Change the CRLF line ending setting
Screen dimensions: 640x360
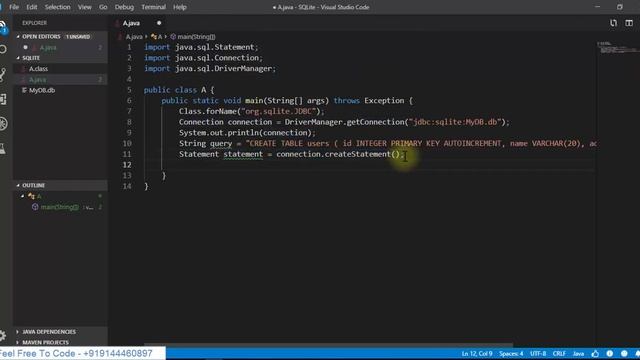(x=559, y=353)
